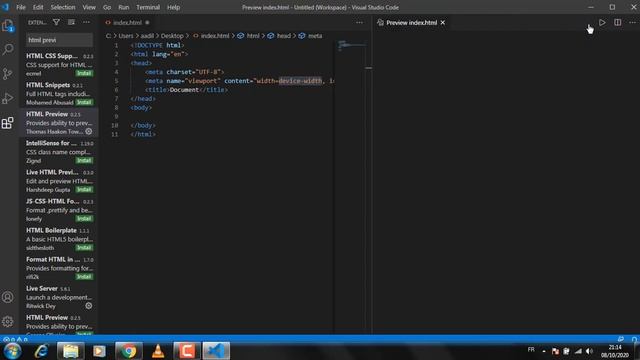Open the View menu

click(x=89, y=7)
